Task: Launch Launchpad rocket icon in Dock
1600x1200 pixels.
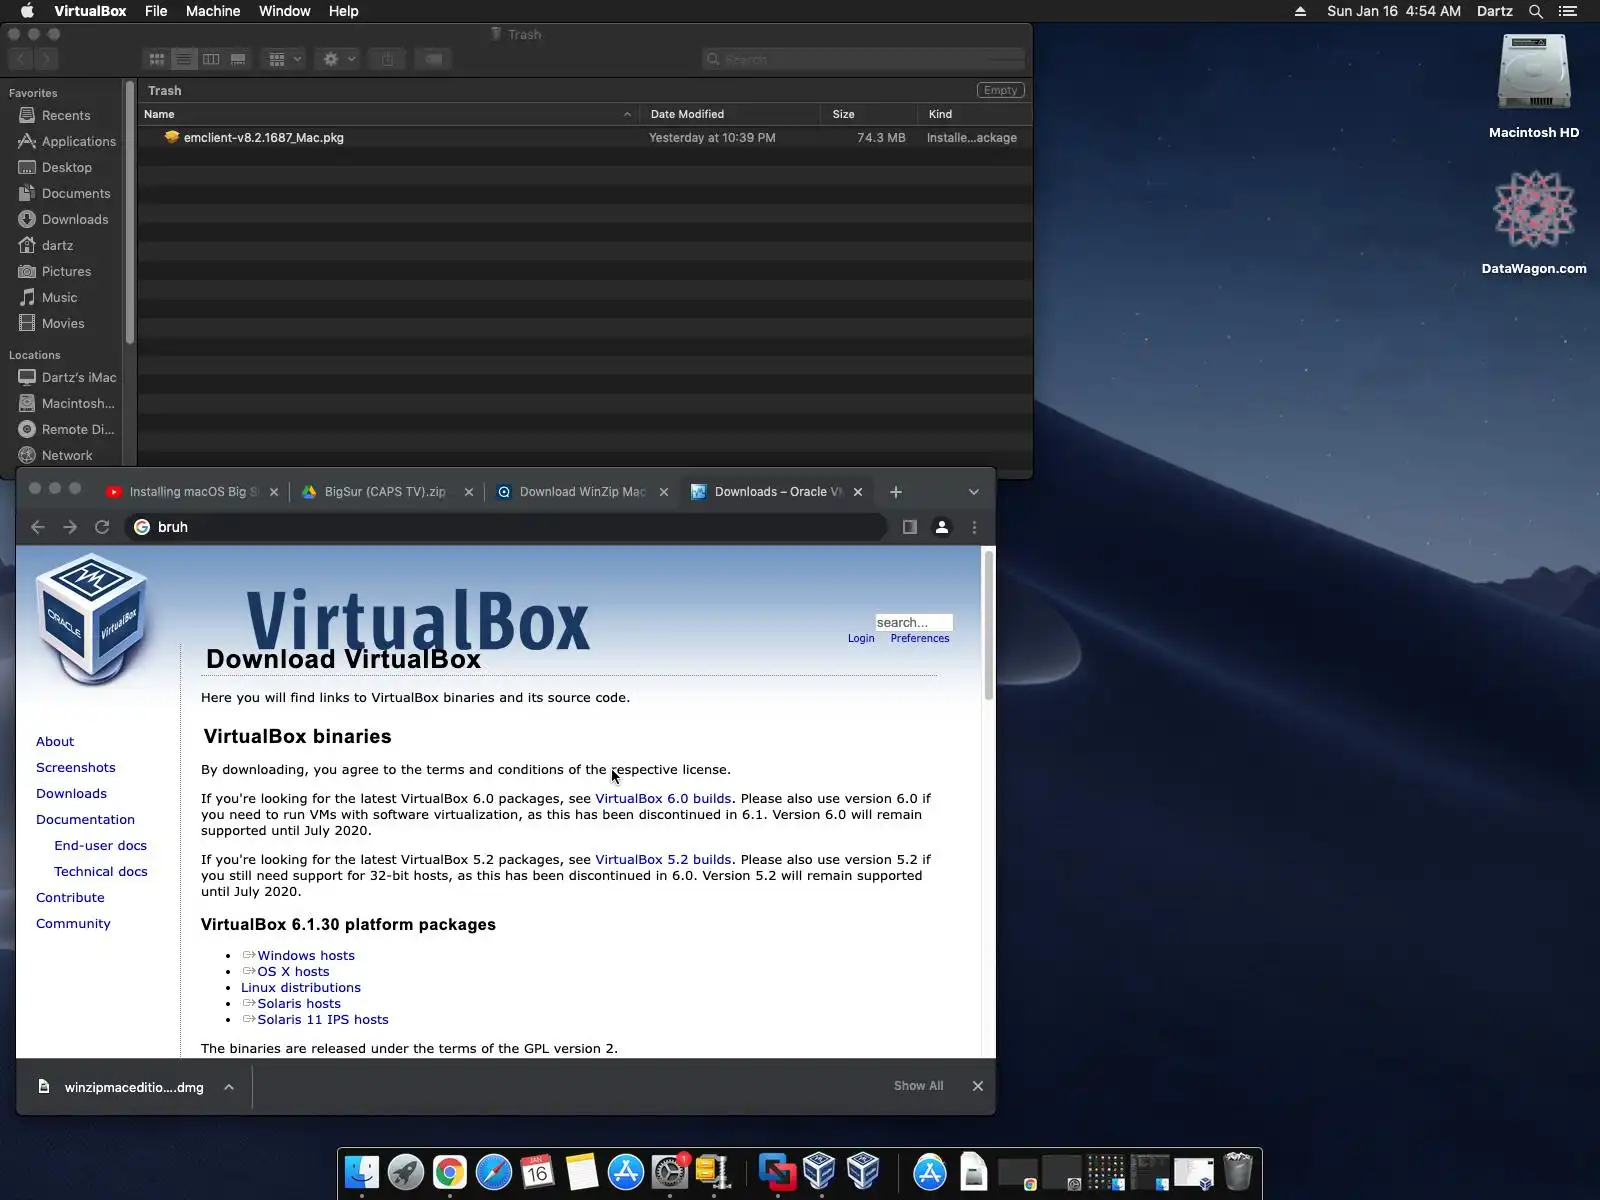Action: [406, 1172]
